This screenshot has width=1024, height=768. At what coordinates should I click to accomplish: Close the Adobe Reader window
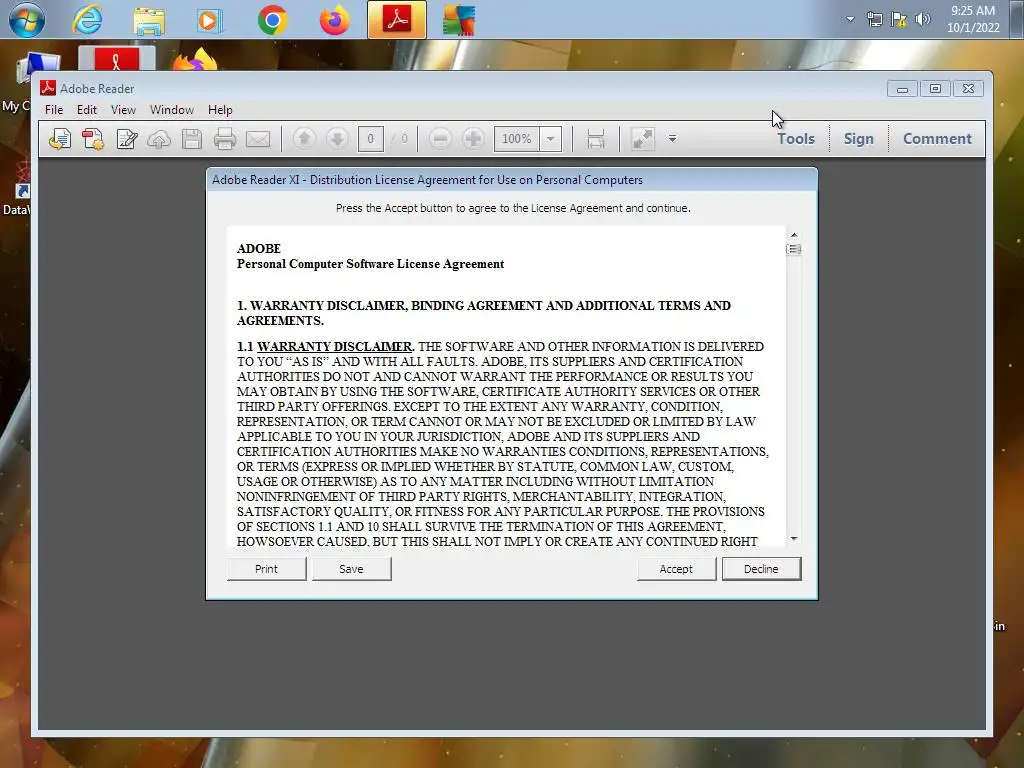pyautogui.click(x=968, y=88)
